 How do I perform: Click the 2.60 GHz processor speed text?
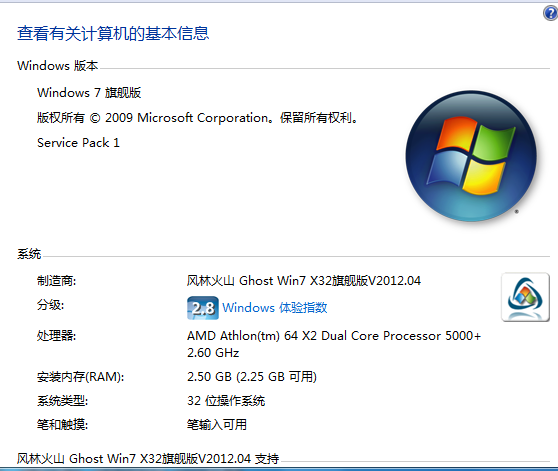coord(213,353)
